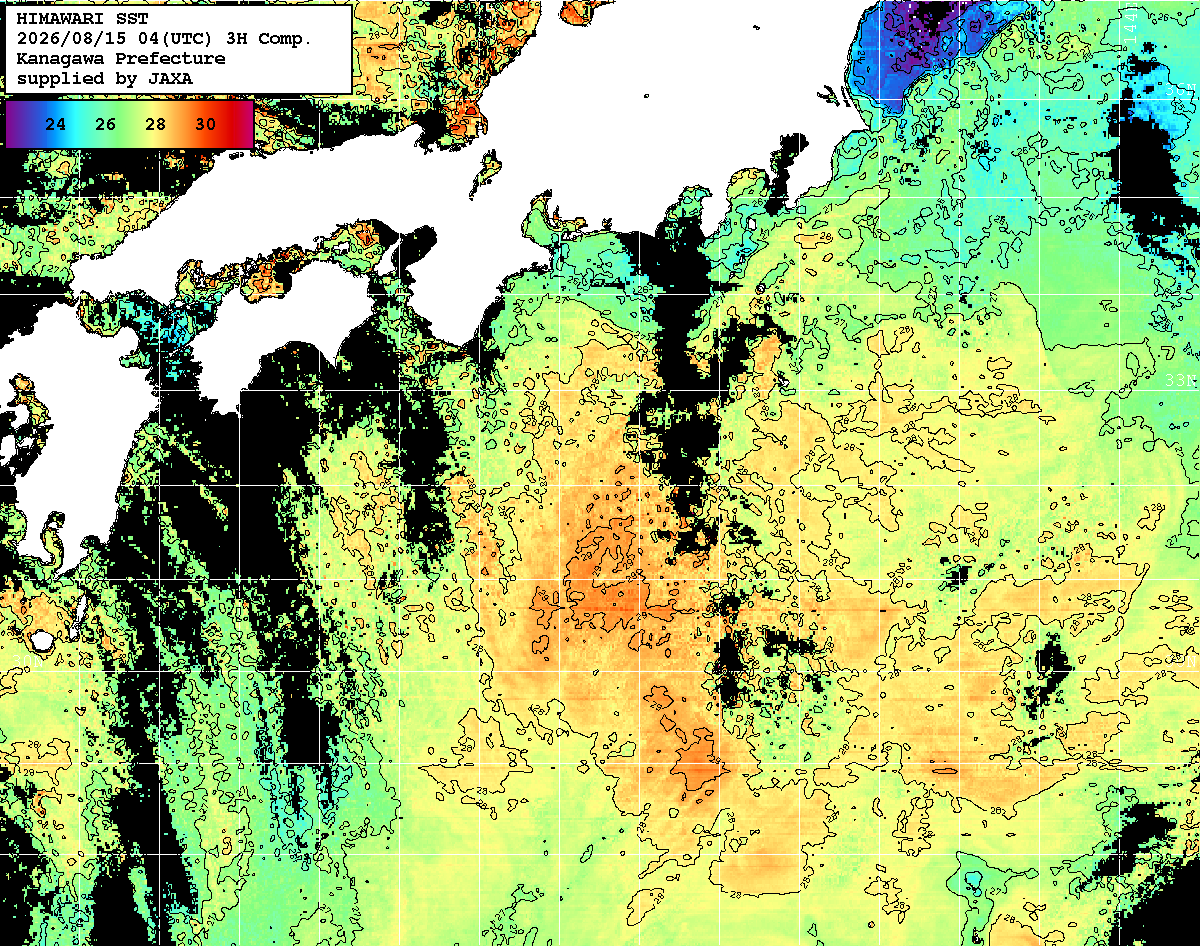Click the 30 label on color scale
This screenshot has width=1200, height=946.
click(205, 125)
